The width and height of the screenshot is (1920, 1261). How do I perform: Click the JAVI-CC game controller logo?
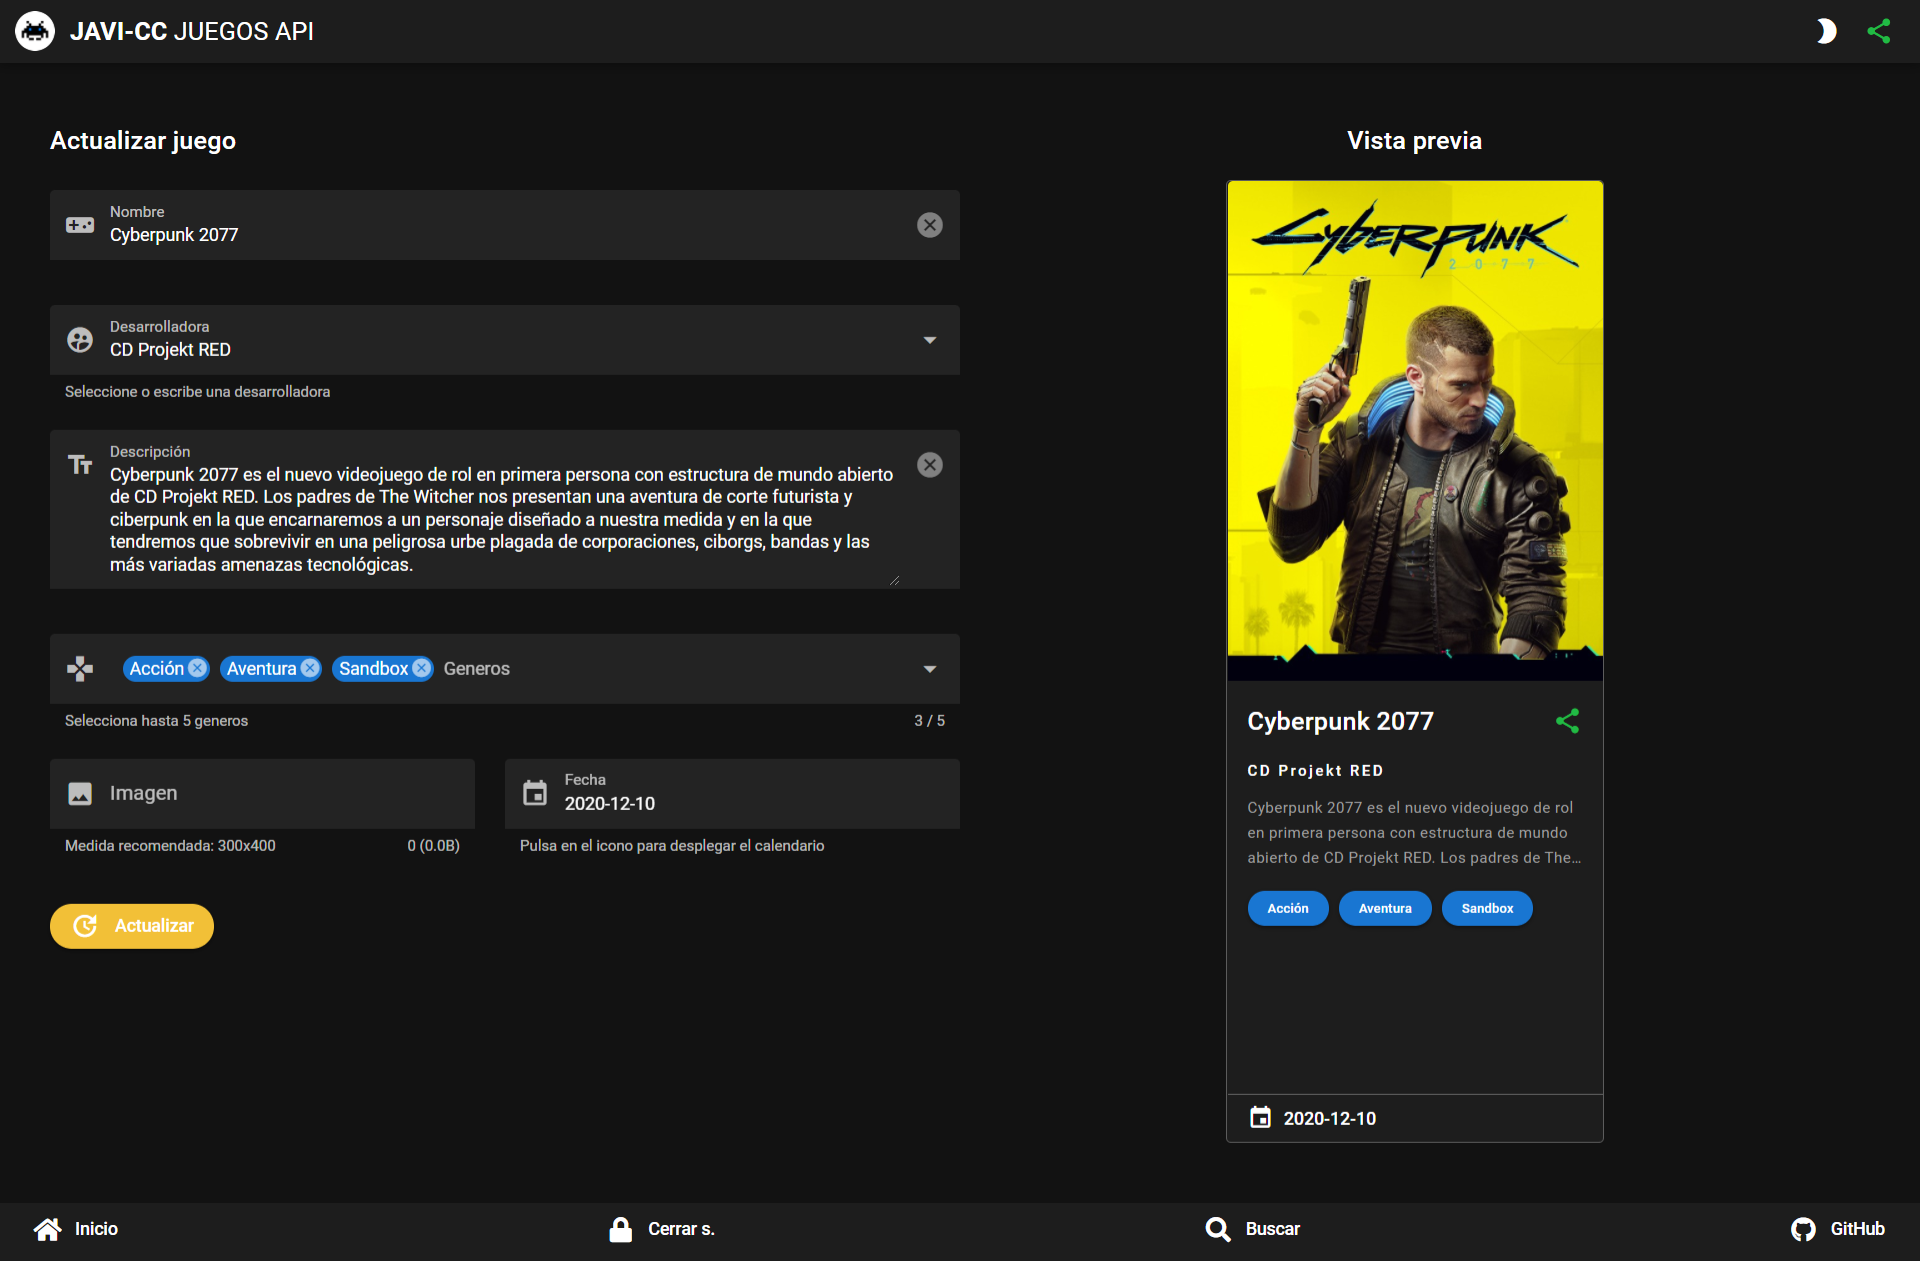coord(35,31)
